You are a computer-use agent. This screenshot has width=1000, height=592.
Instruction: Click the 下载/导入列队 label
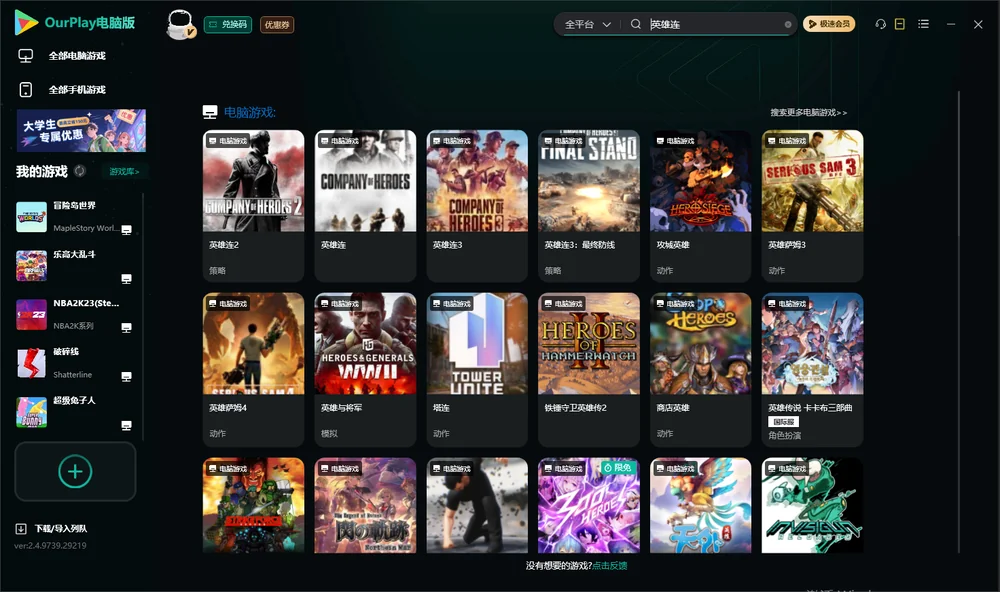[x=61, y=529]
